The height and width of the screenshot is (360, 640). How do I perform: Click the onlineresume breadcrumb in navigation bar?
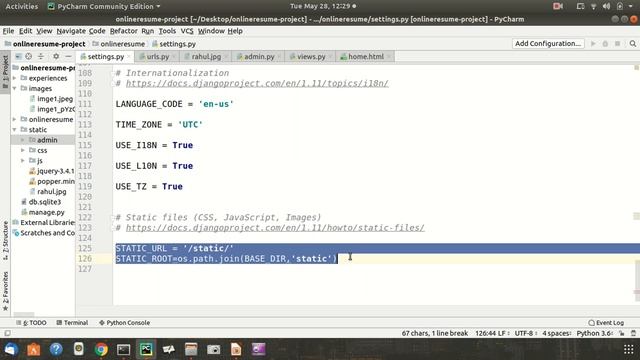[118, 44]
